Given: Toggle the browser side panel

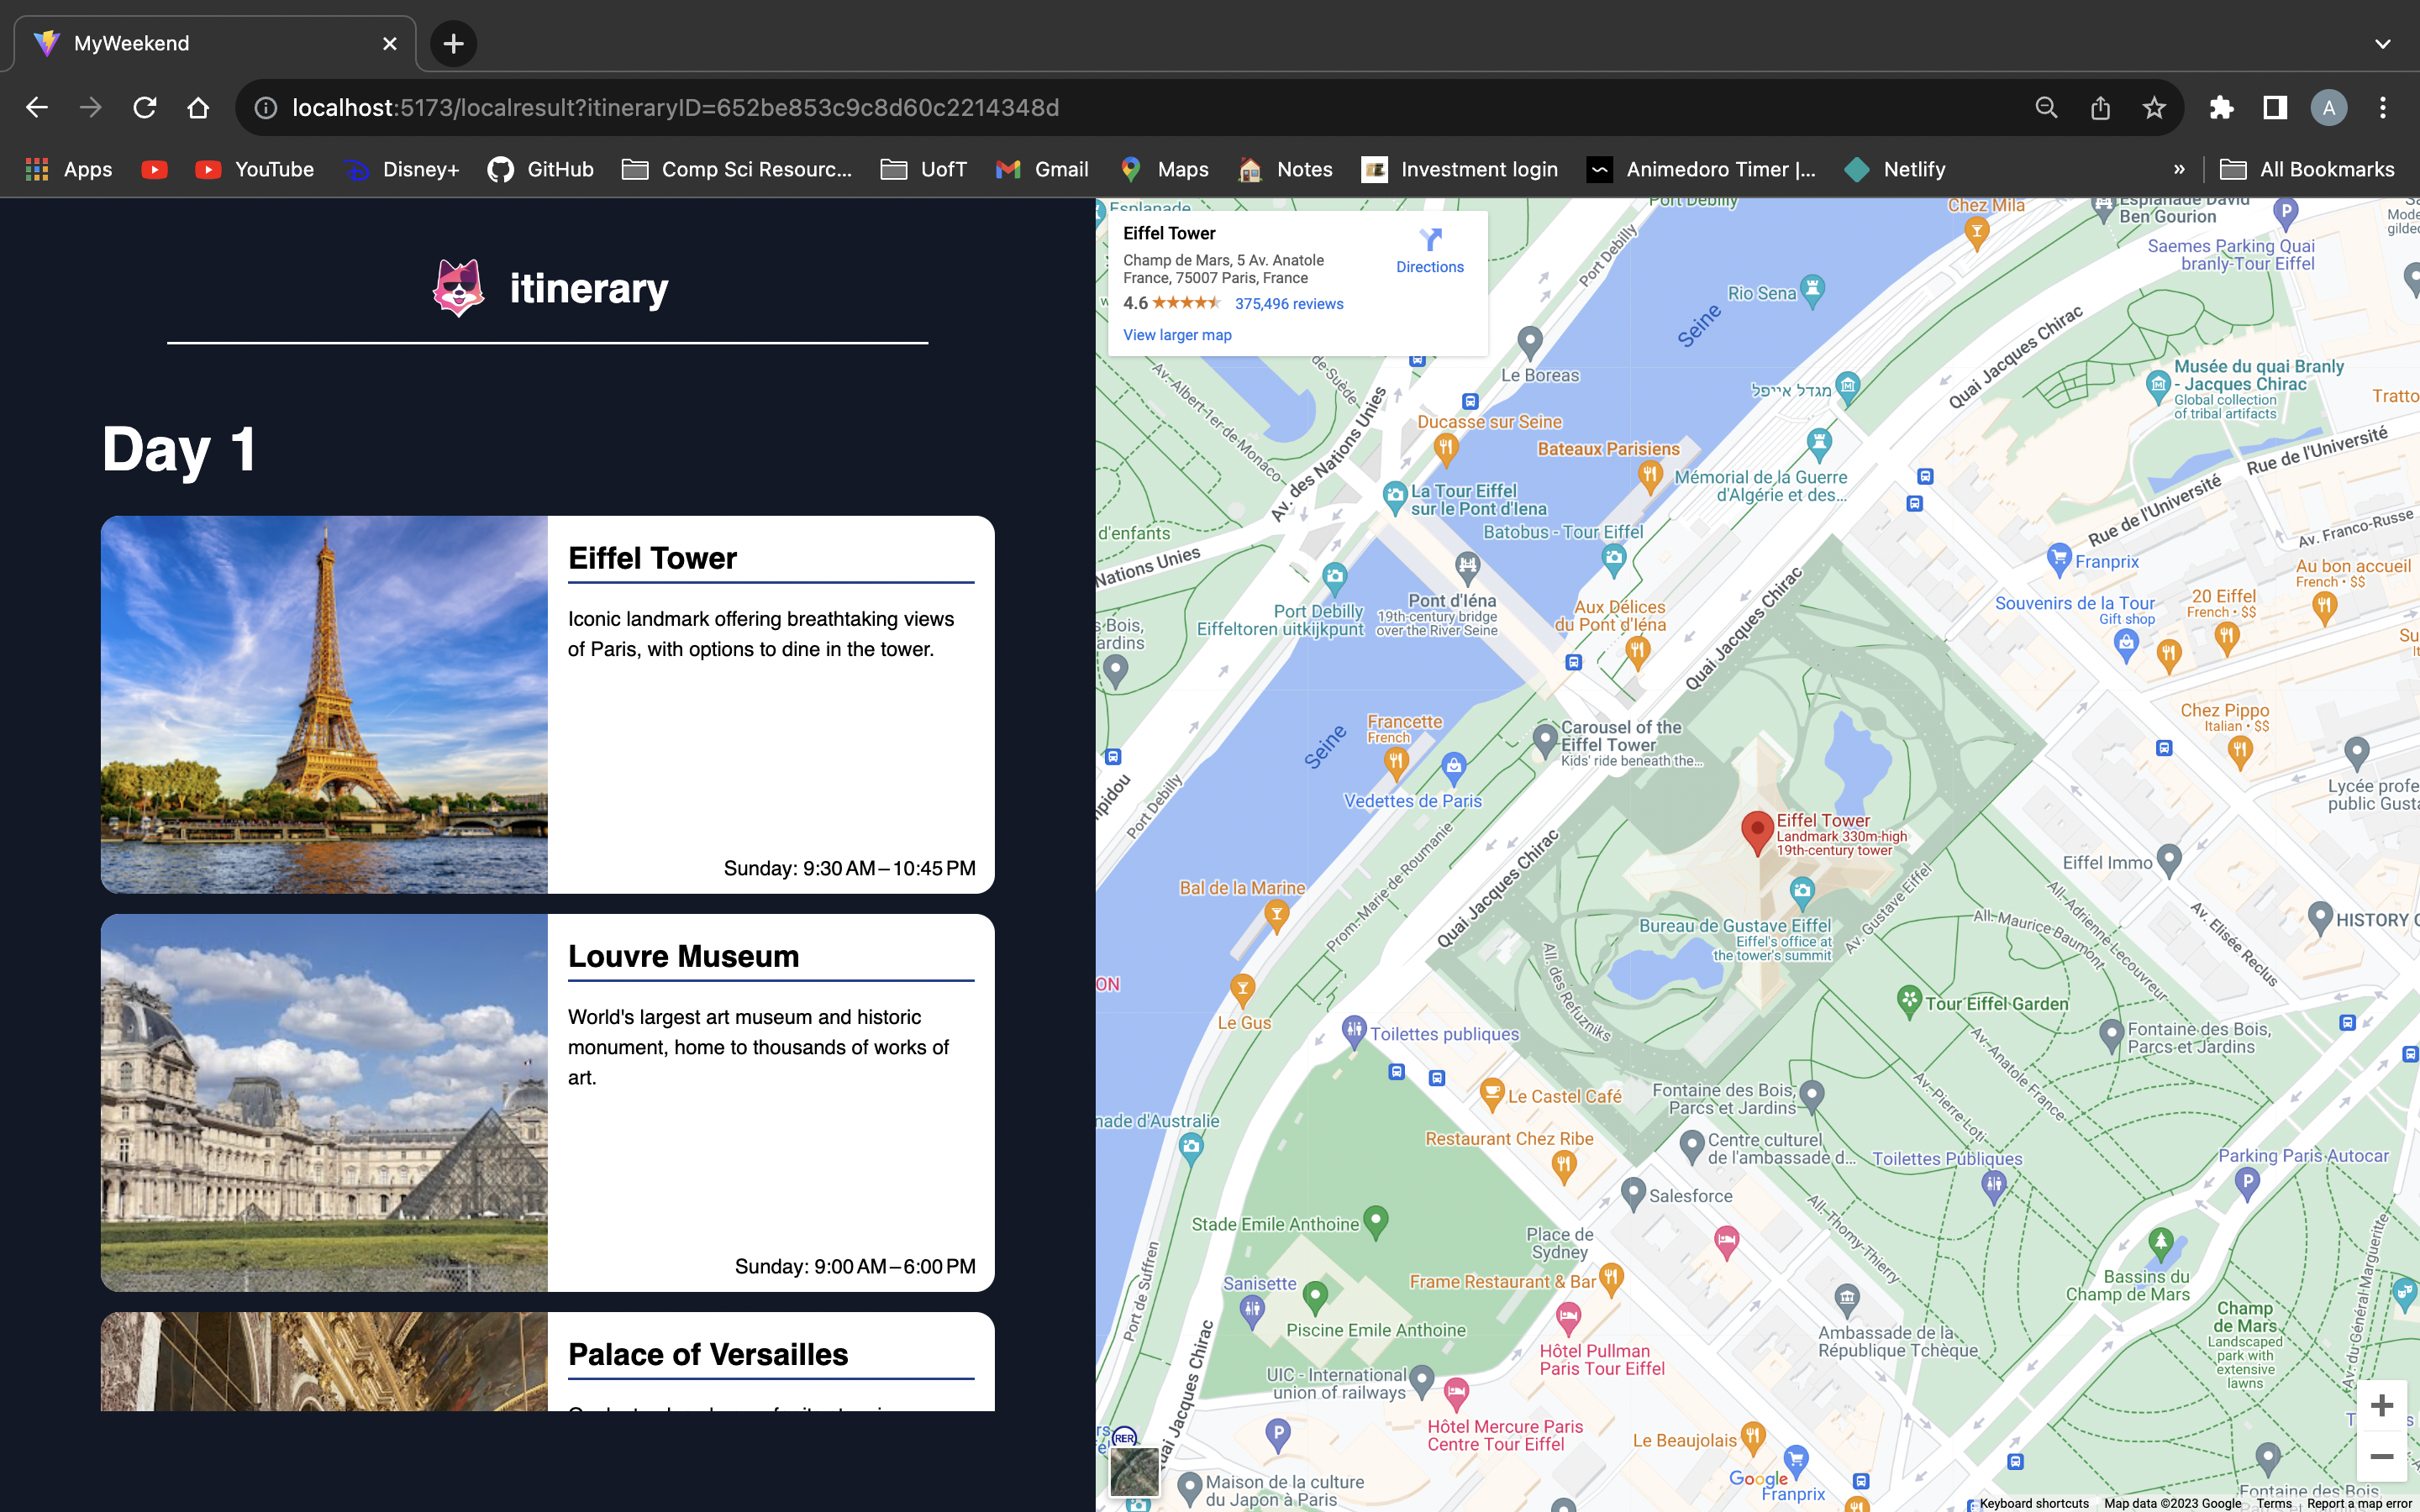Looking at the screenshot, I should (2275, 108).
